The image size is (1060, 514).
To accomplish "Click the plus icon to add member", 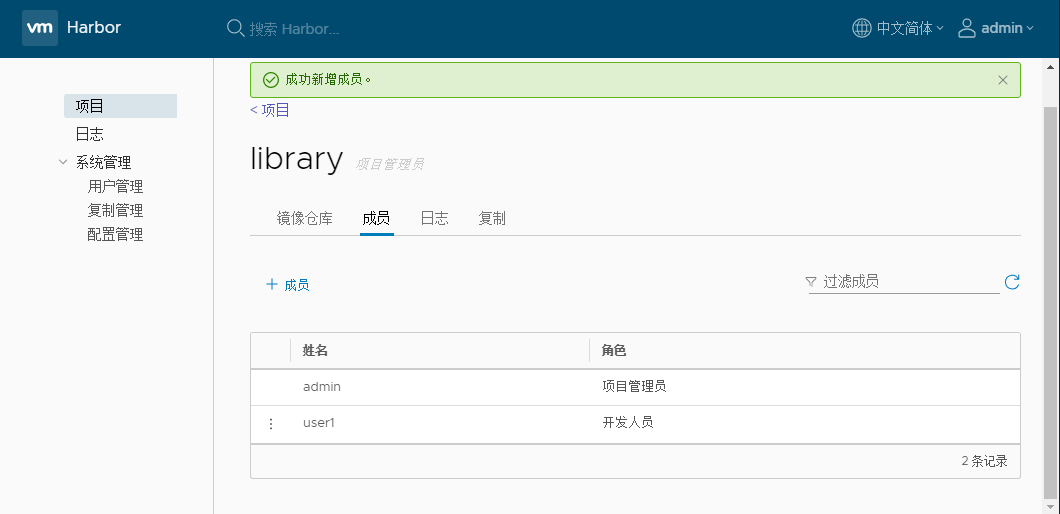I will [x=272, y=284].
